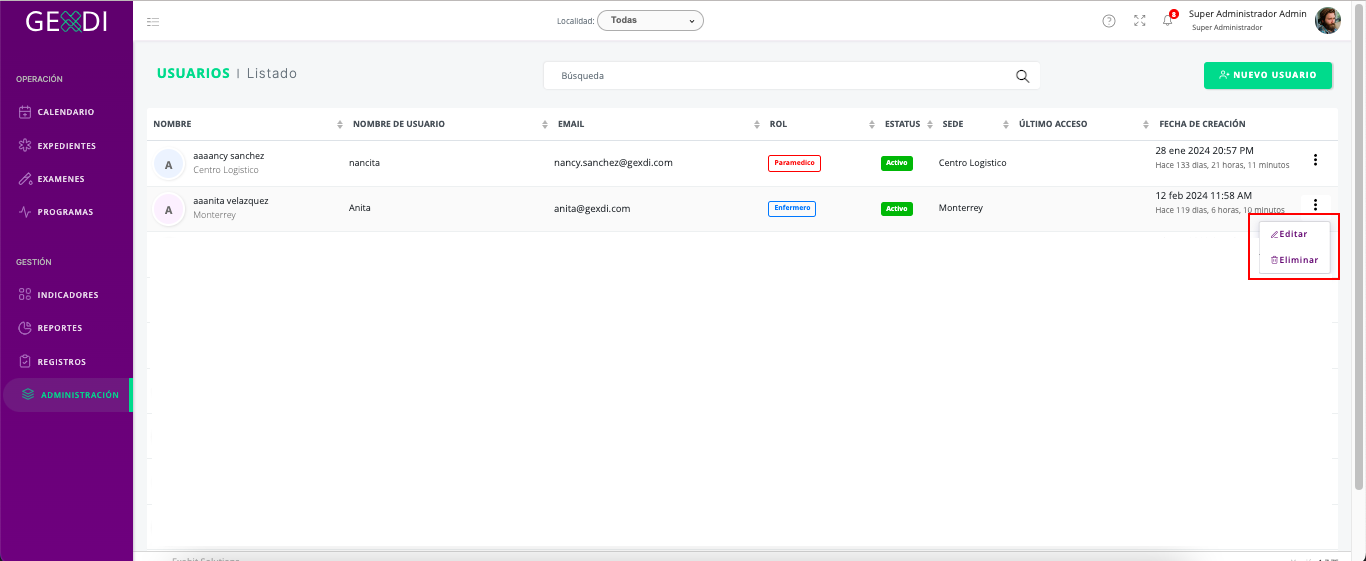Open the notifications bell icon
Image resolution: width=1366 pixels, height=561 pixels.
click(1167, 21)
